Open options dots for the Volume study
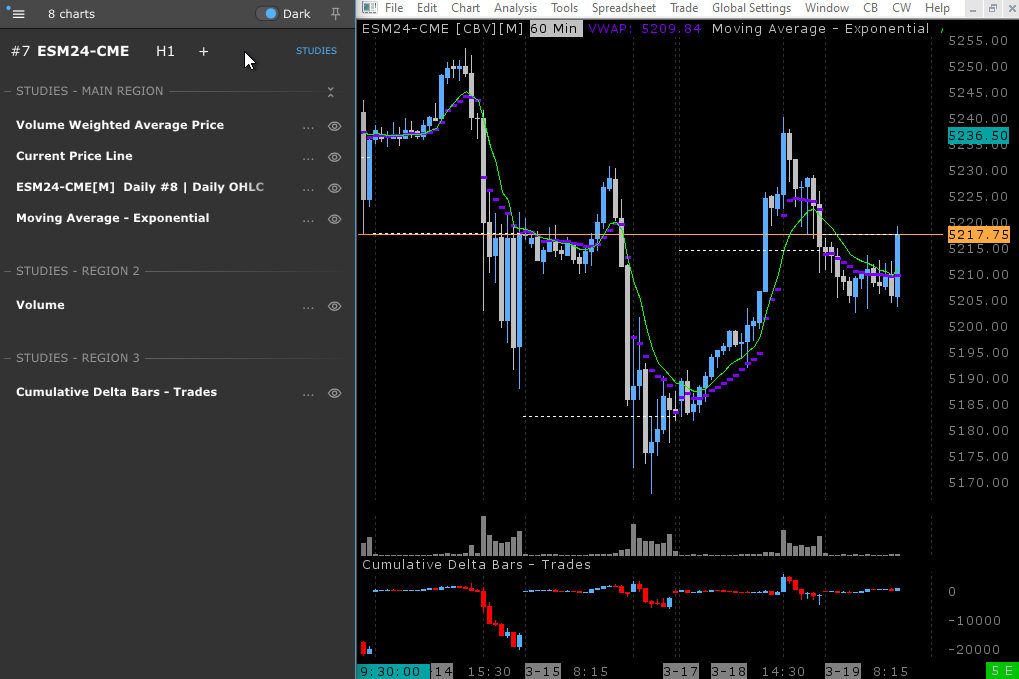 tap(308, 306)
